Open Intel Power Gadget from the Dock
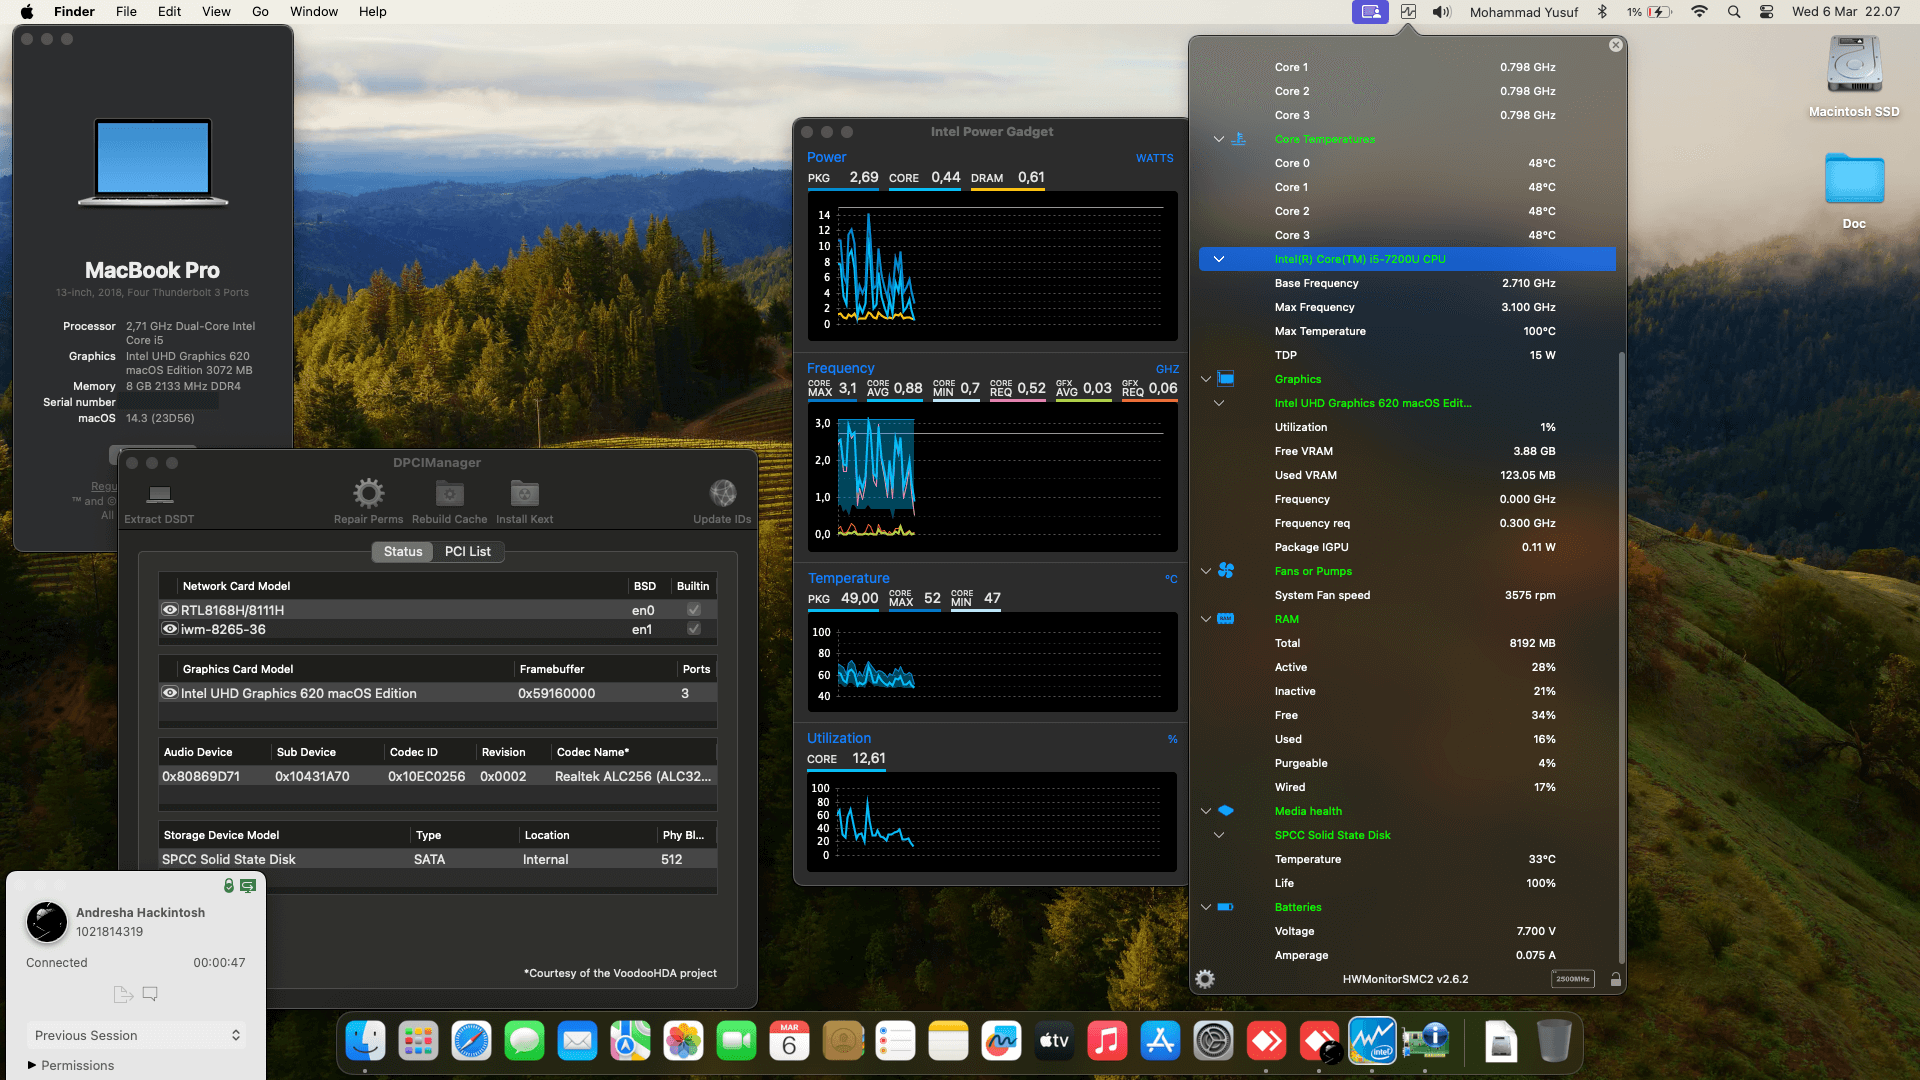The height and width of the screenshot is (1080, 1920). [1372, 1040]
